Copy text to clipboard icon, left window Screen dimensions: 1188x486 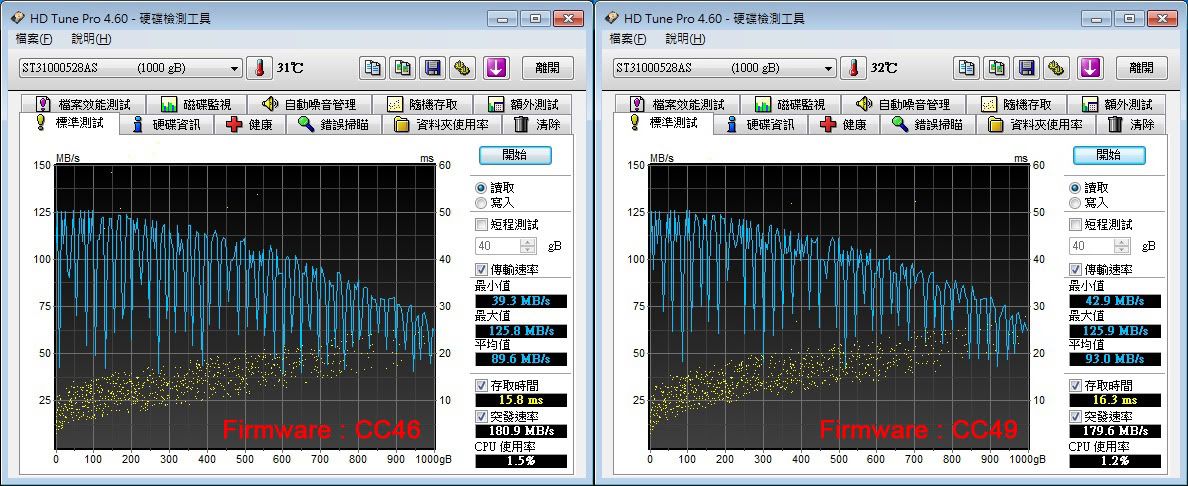tap(372, 67)
